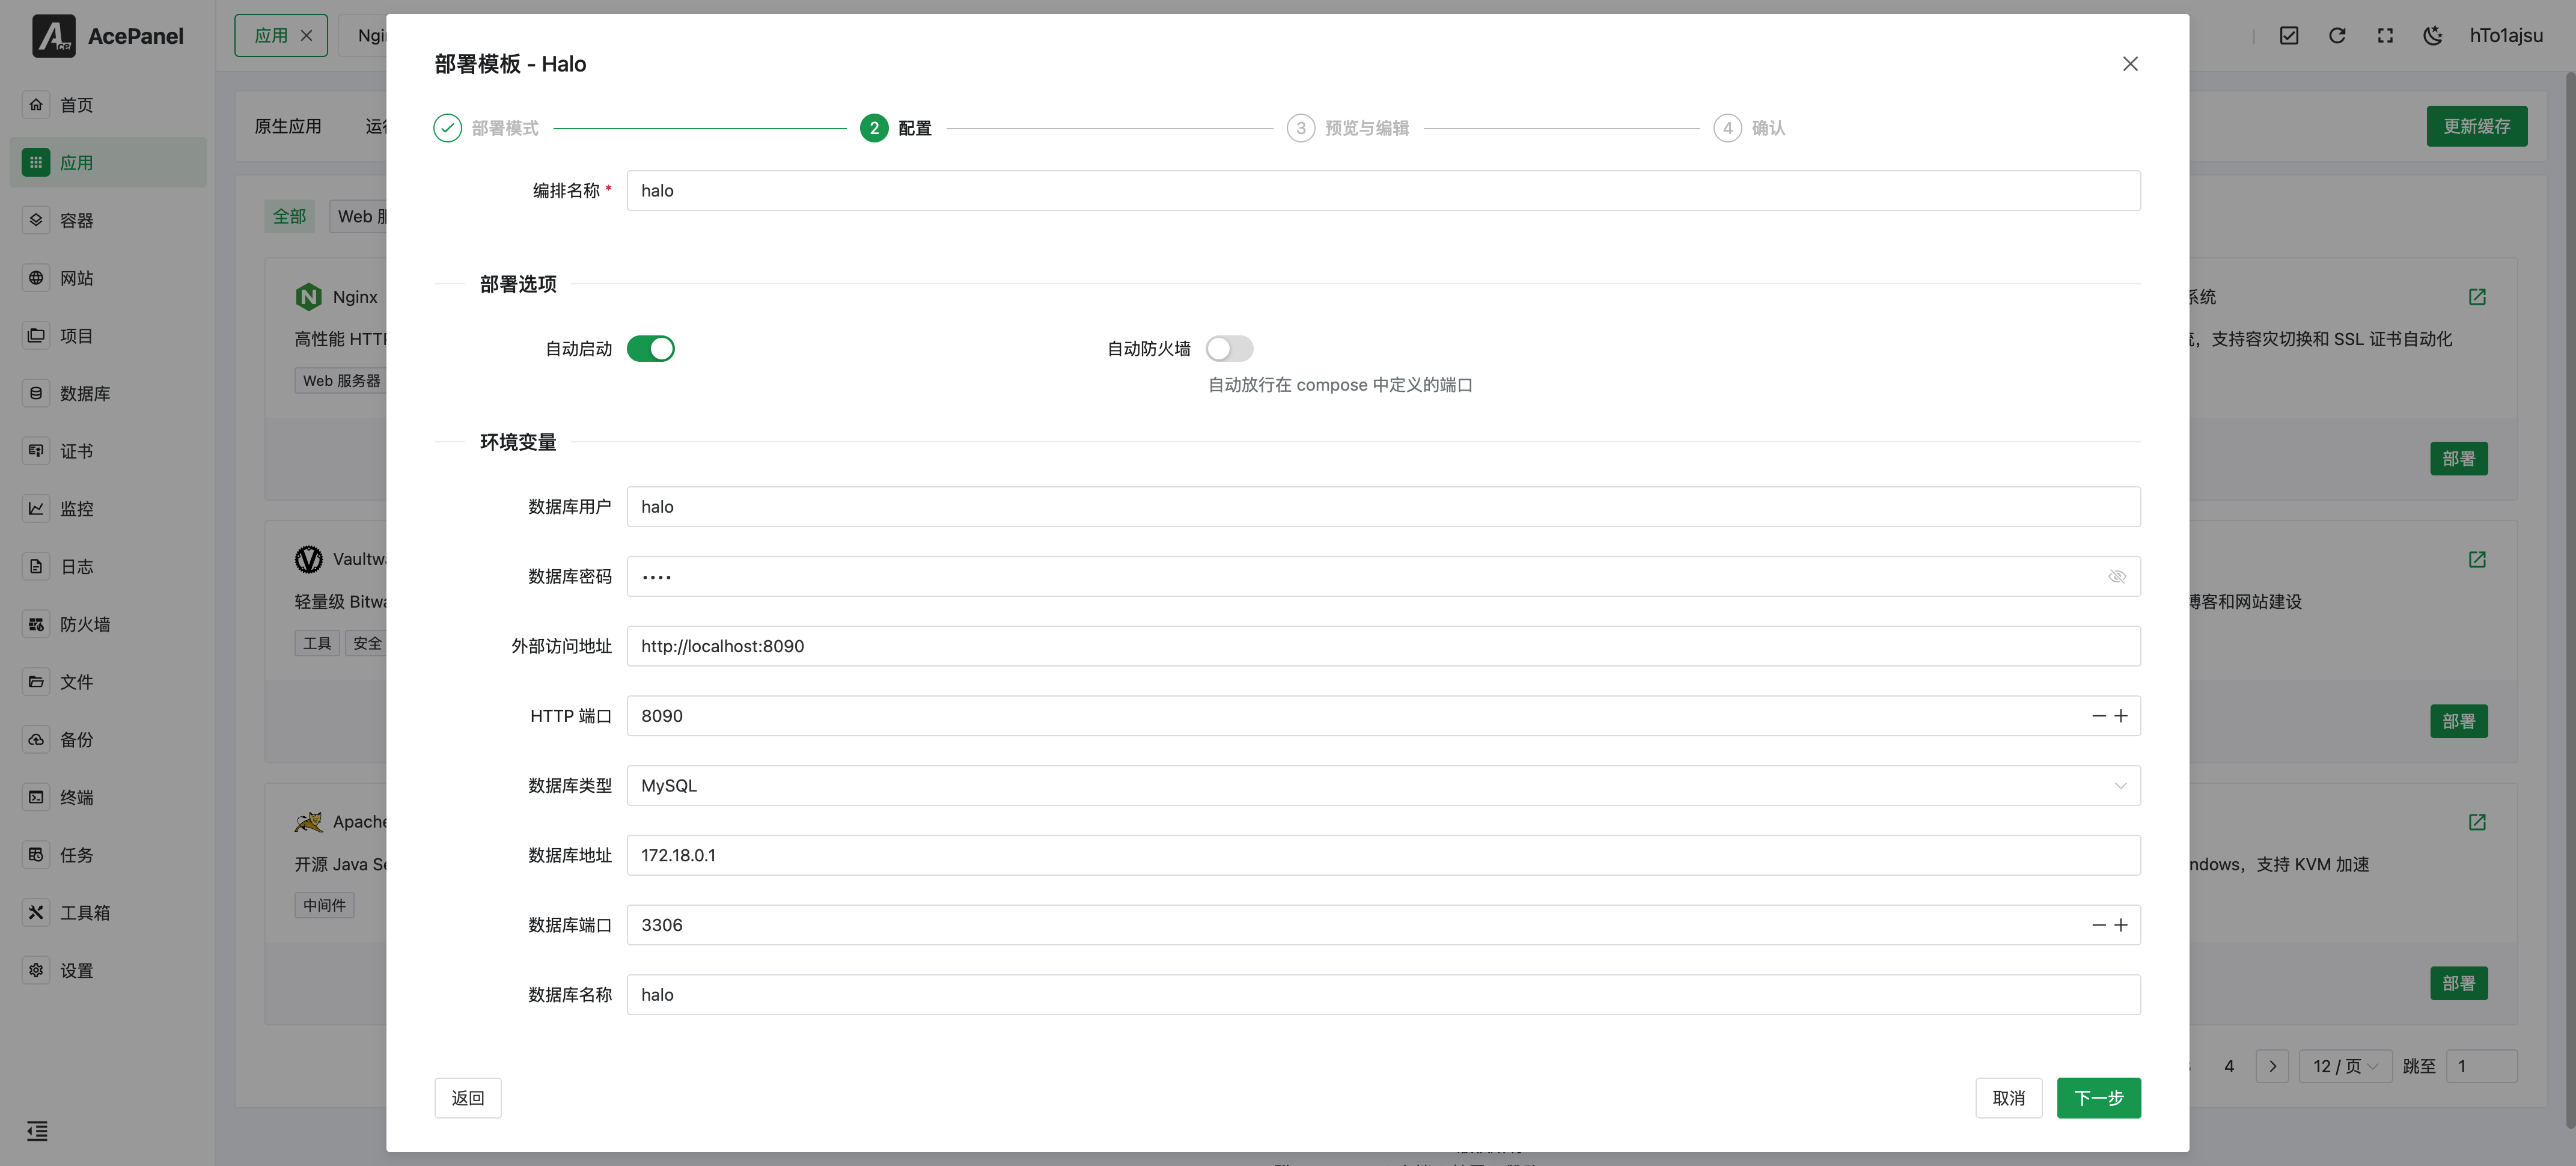The width and height of the screenshot is (2576, 1166).
Task: Switch to the 原生应用 tab
Action: tap(288, 126)
